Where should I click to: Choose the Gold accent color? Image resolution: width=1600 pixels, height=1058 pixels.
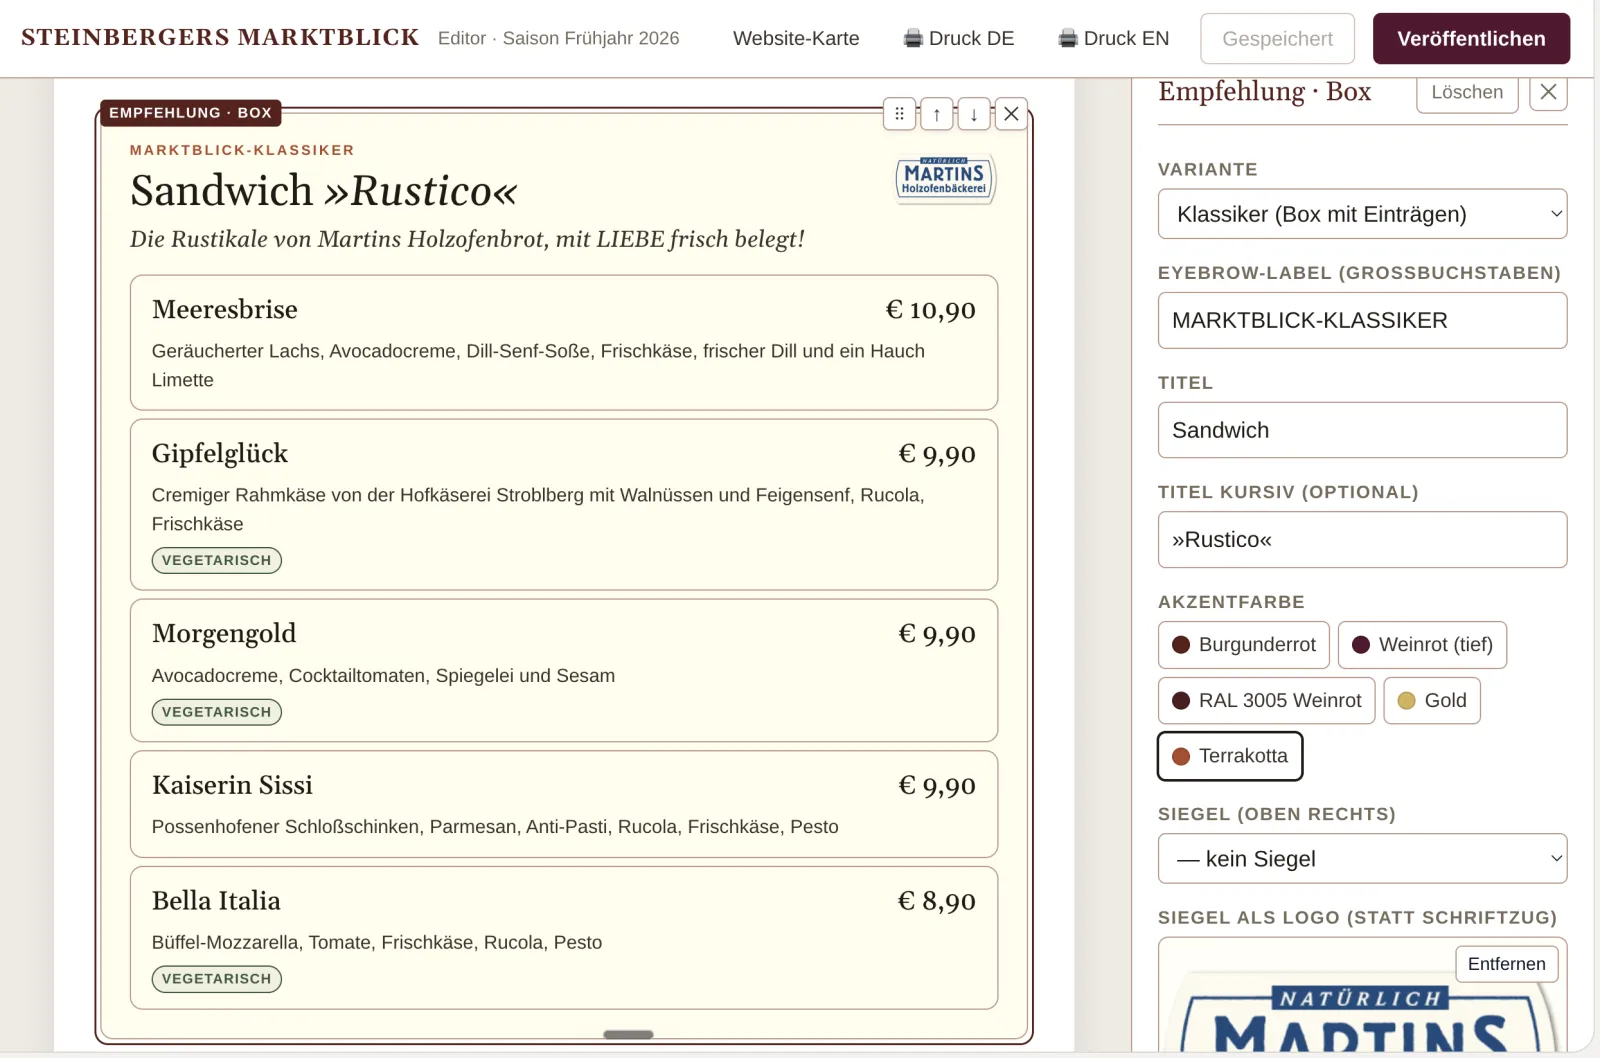coord(1432,701)
